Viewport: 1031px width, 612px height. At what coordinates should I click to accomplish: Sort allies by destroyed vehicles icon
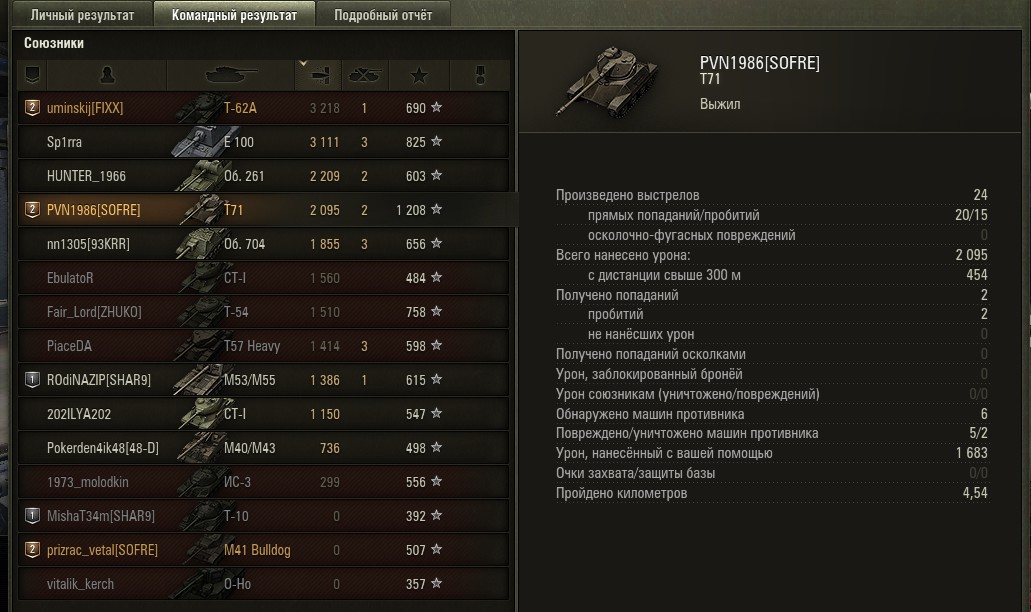tap(365, 75)
